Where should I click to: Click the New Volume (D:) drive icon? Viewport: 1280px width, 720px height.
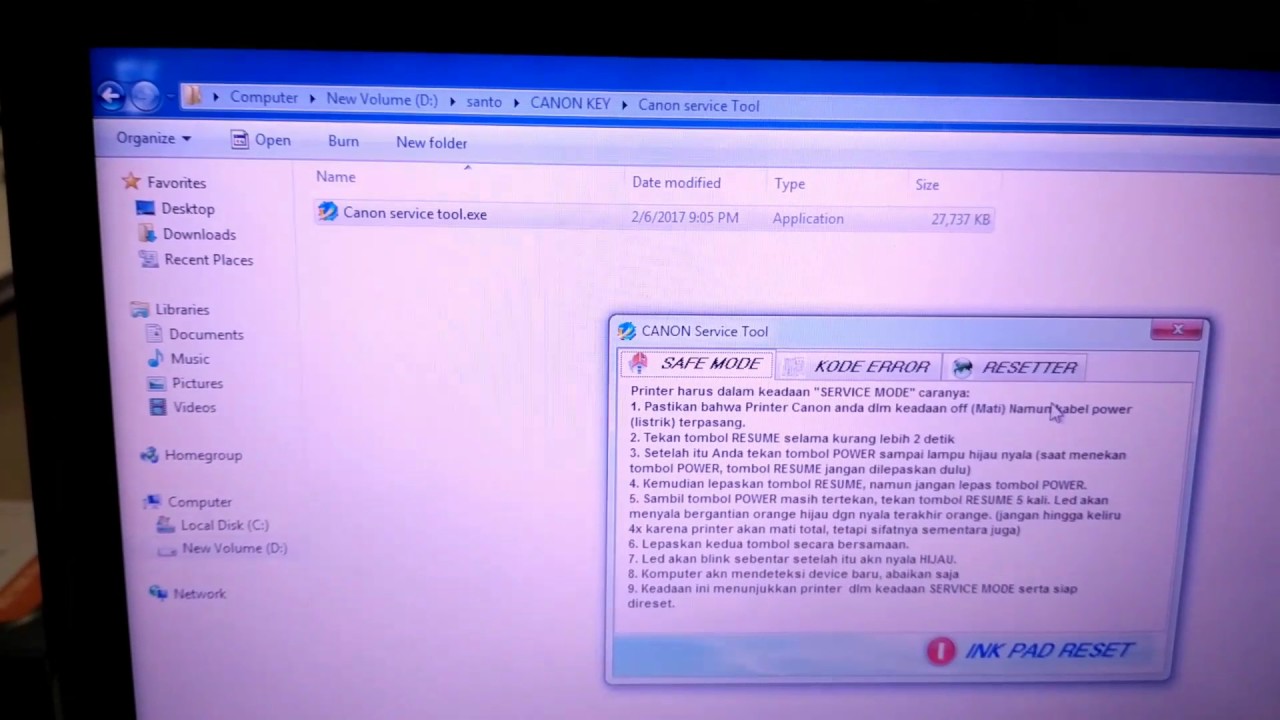tap(166, 549)
